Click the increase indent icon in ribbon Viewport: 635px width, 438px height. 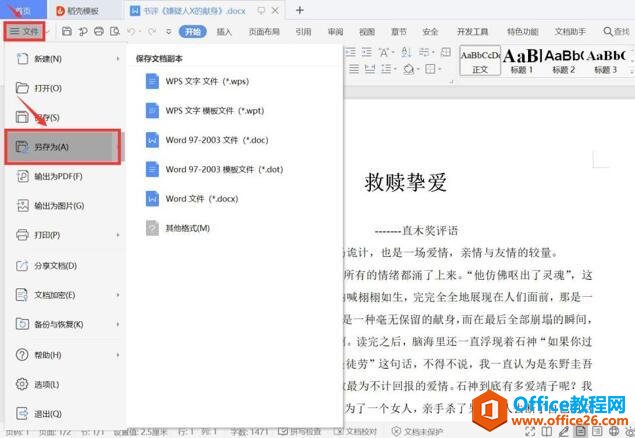click(367, 52)
